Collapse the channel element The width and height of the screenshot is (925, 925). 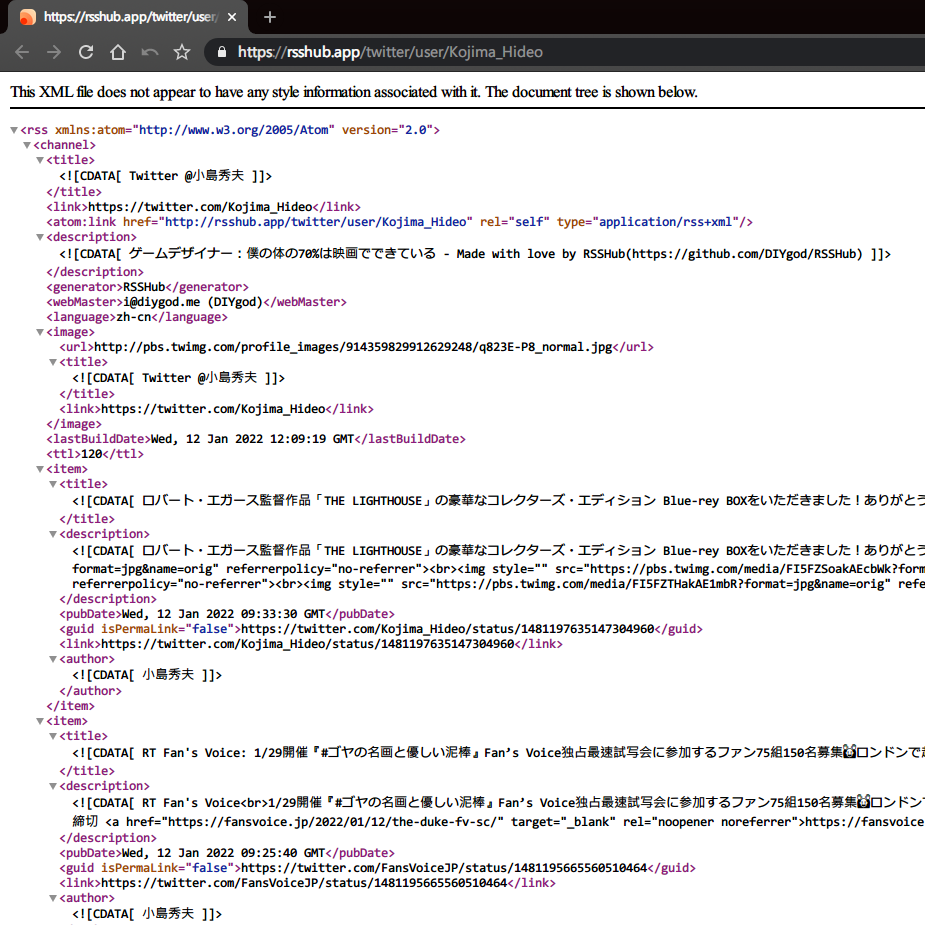27,144
